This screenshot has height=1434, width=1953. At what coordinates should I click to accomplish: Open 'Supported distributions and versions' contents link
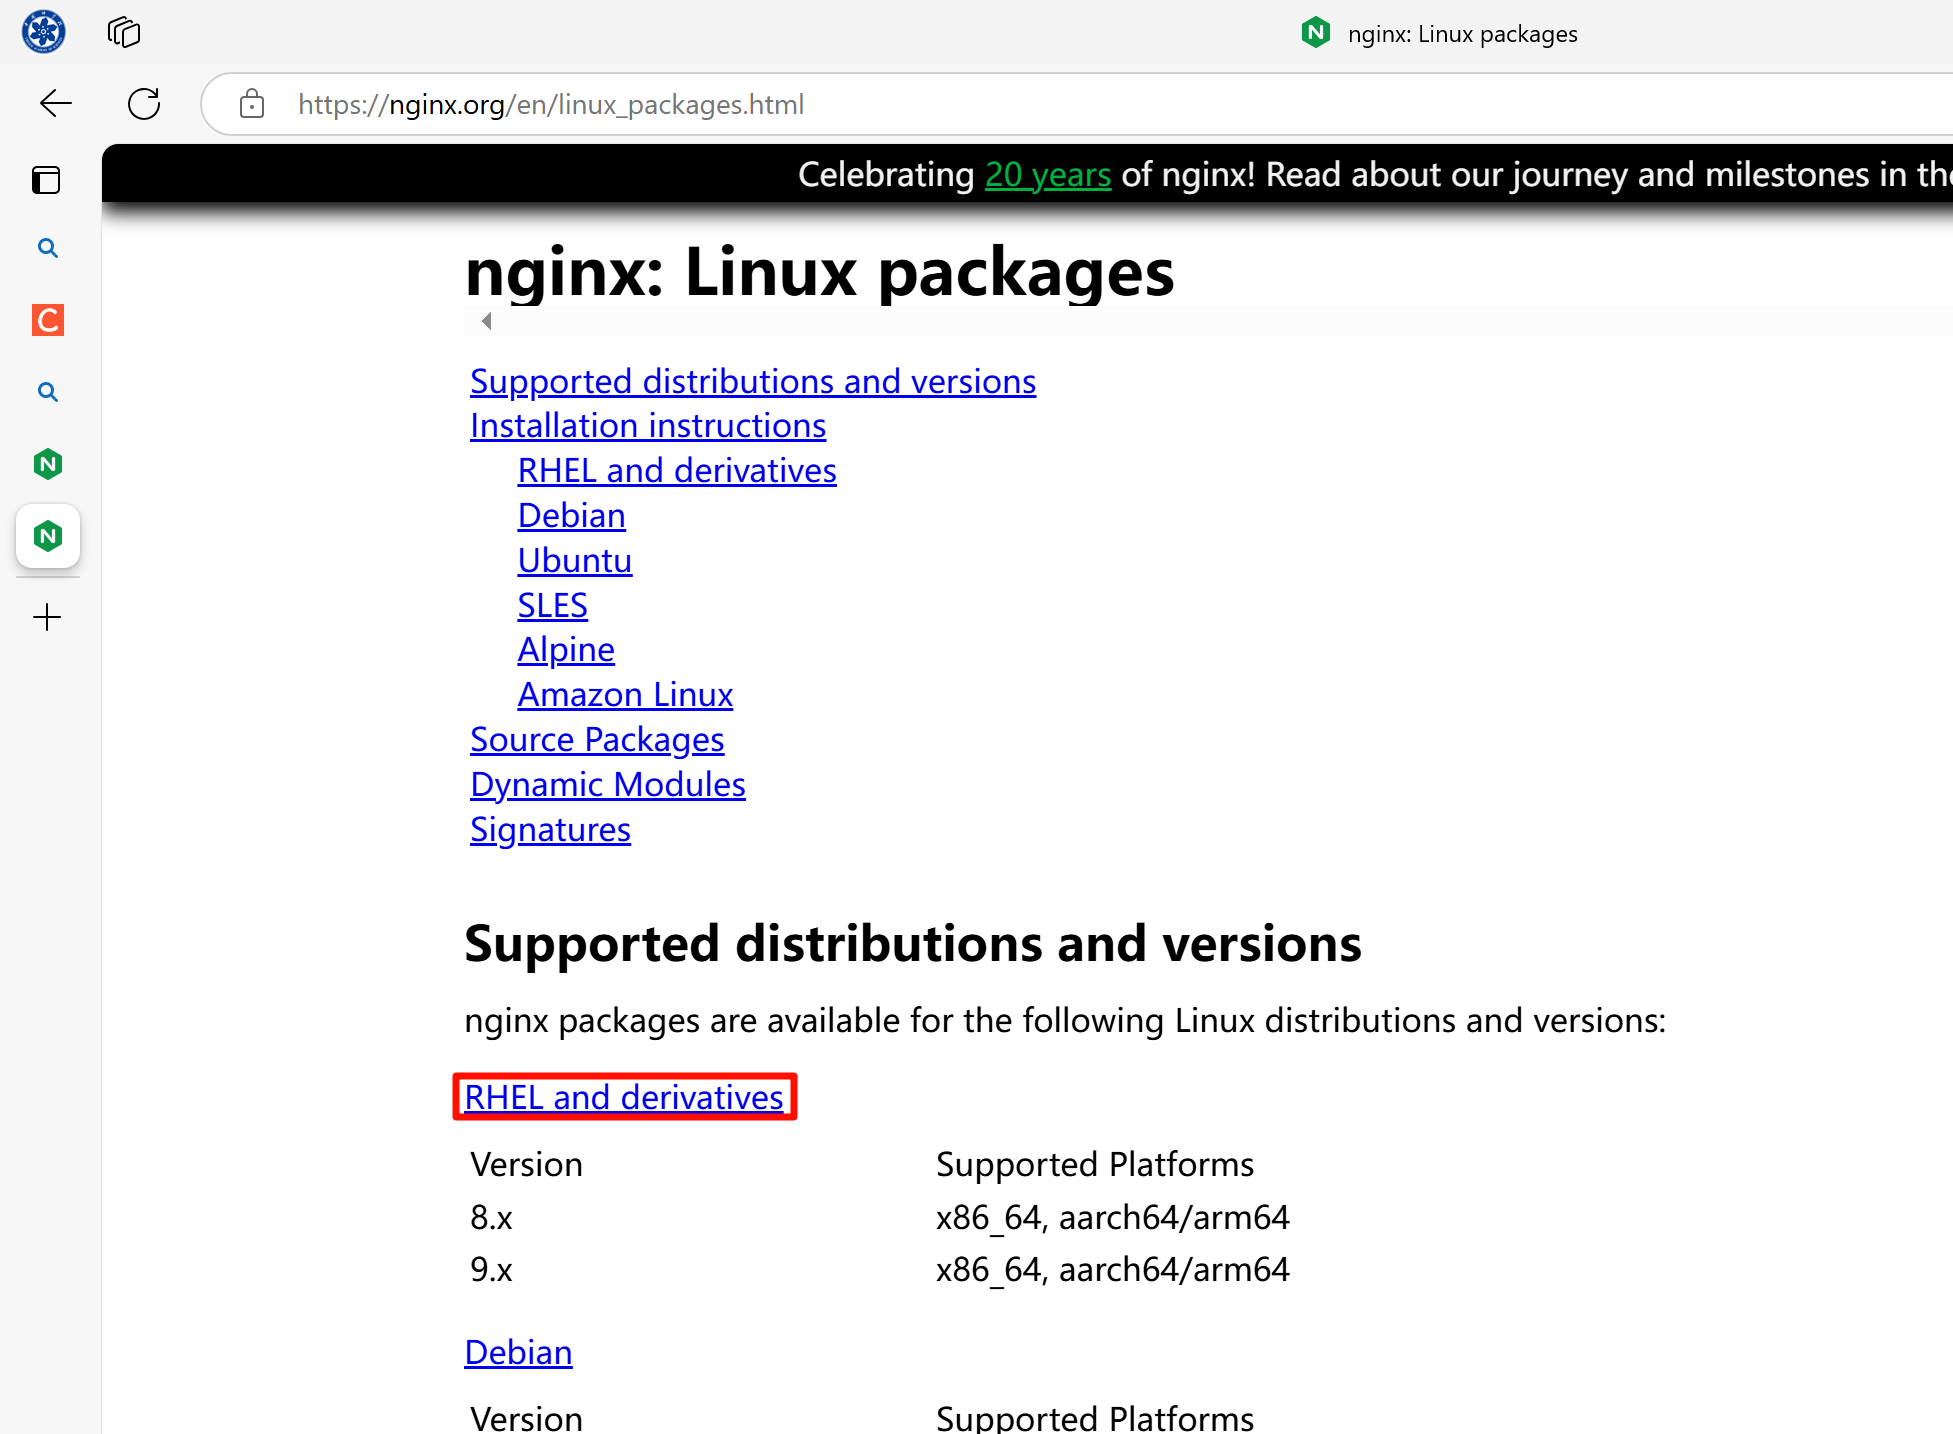[752, 381]
